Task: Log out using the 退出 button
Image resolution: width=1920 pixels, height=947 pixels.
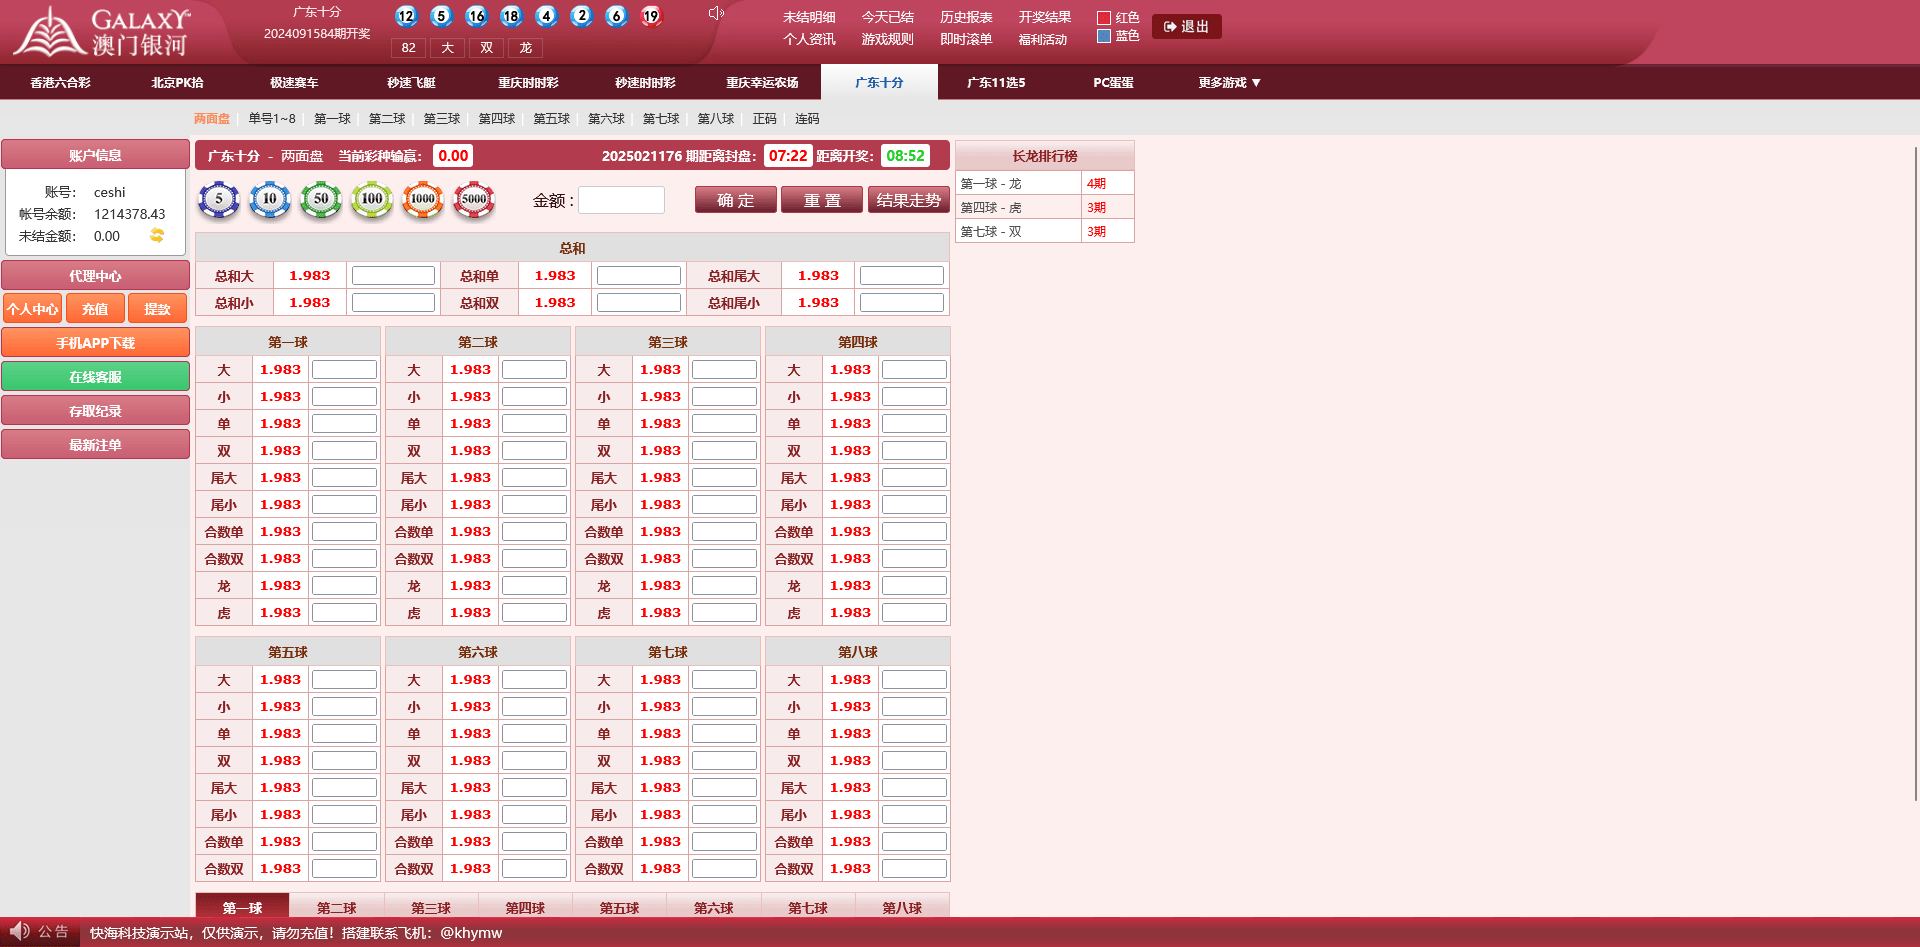Action: [1186, 27]
